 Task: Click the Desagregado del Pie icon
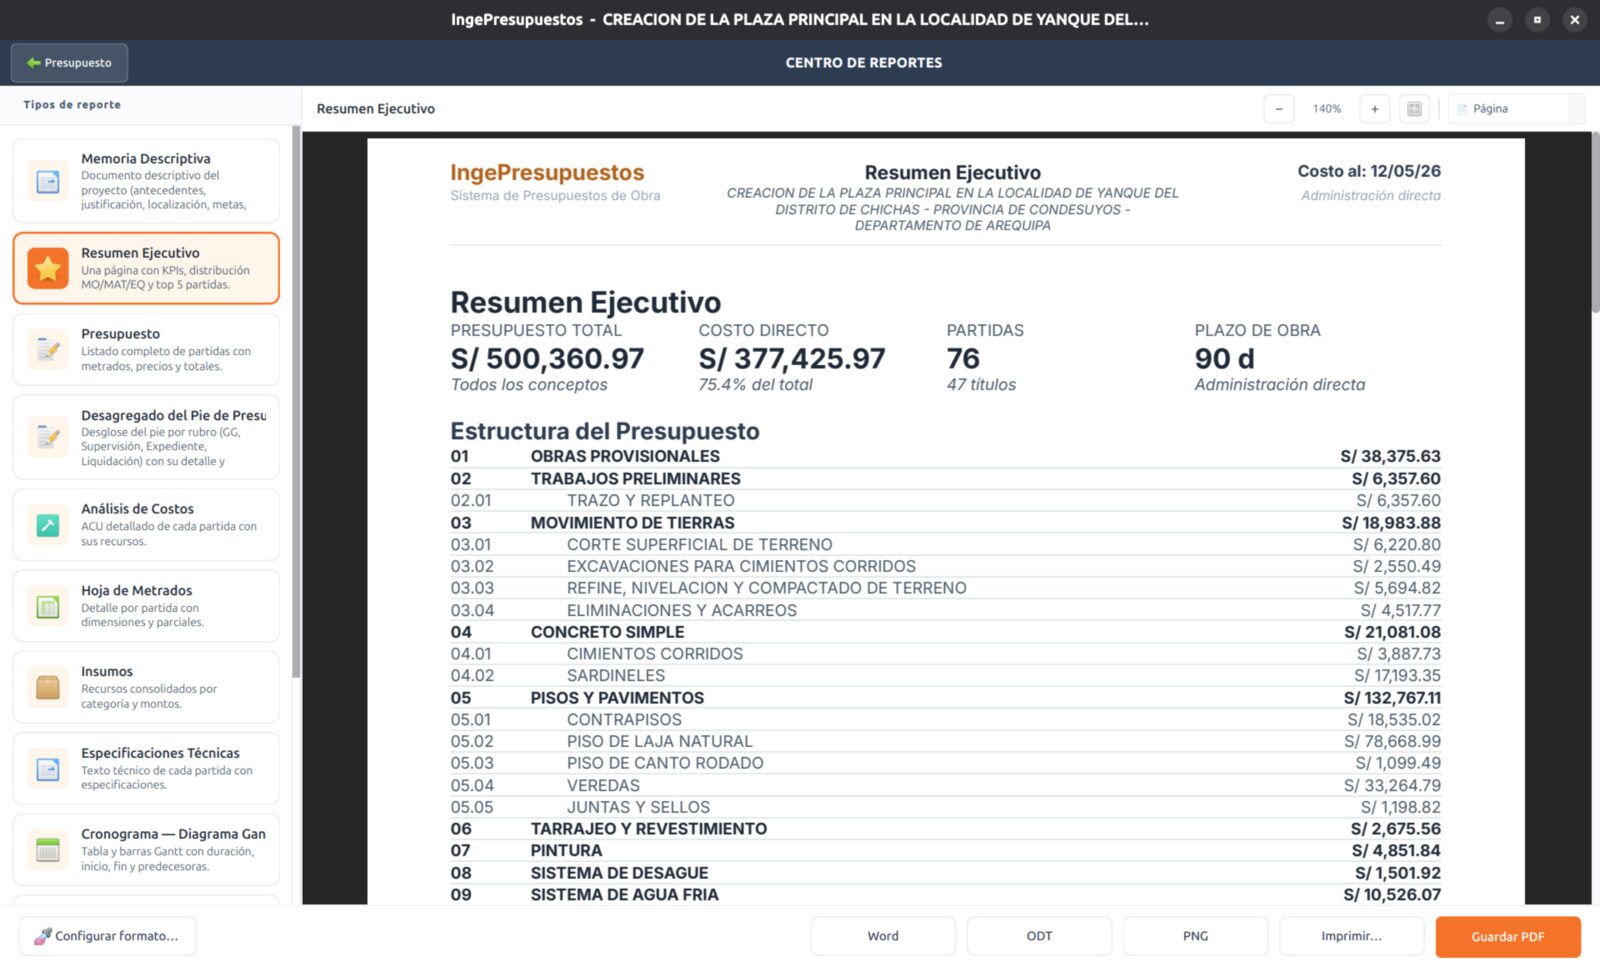(x=48, y=437)
